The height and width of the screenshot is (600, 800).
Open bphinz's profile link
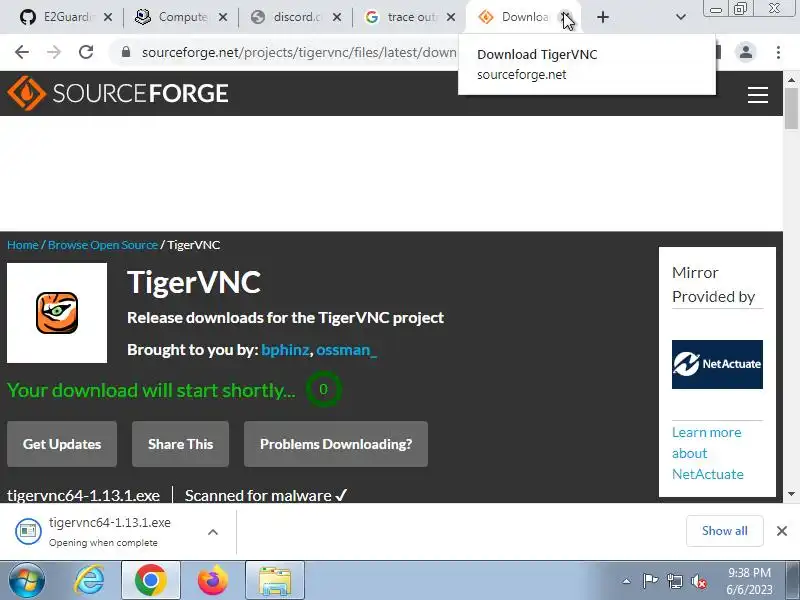285,350
